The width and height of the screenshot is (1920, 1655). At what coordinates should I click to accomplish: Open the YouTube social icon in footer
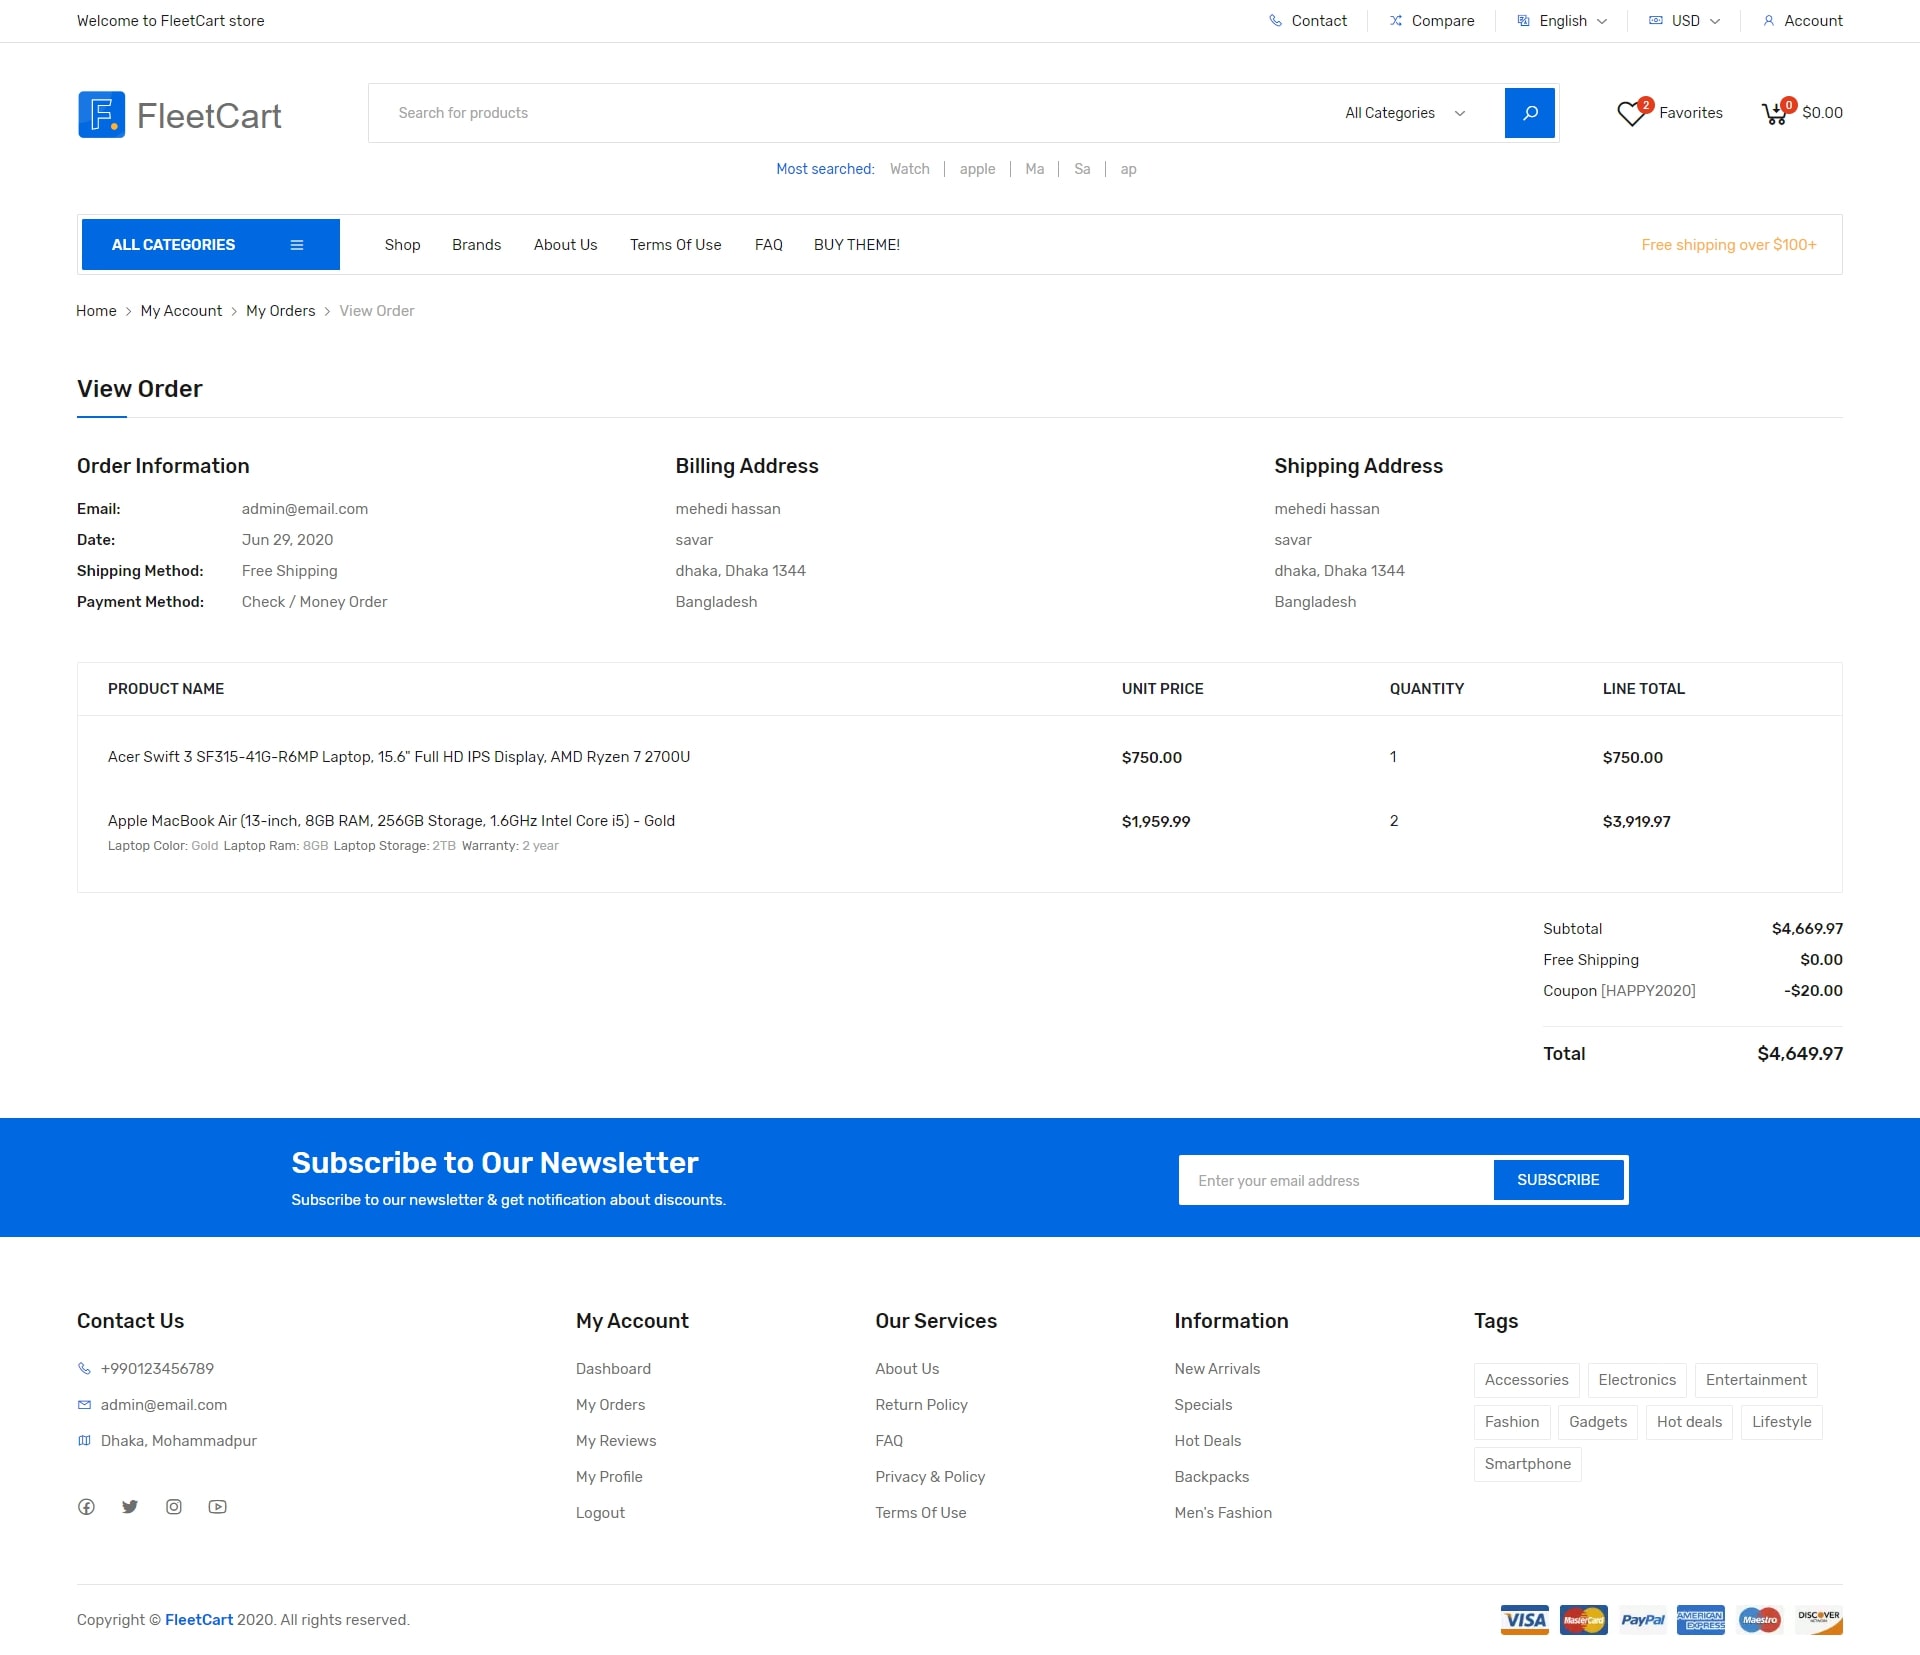[217, 1507]
